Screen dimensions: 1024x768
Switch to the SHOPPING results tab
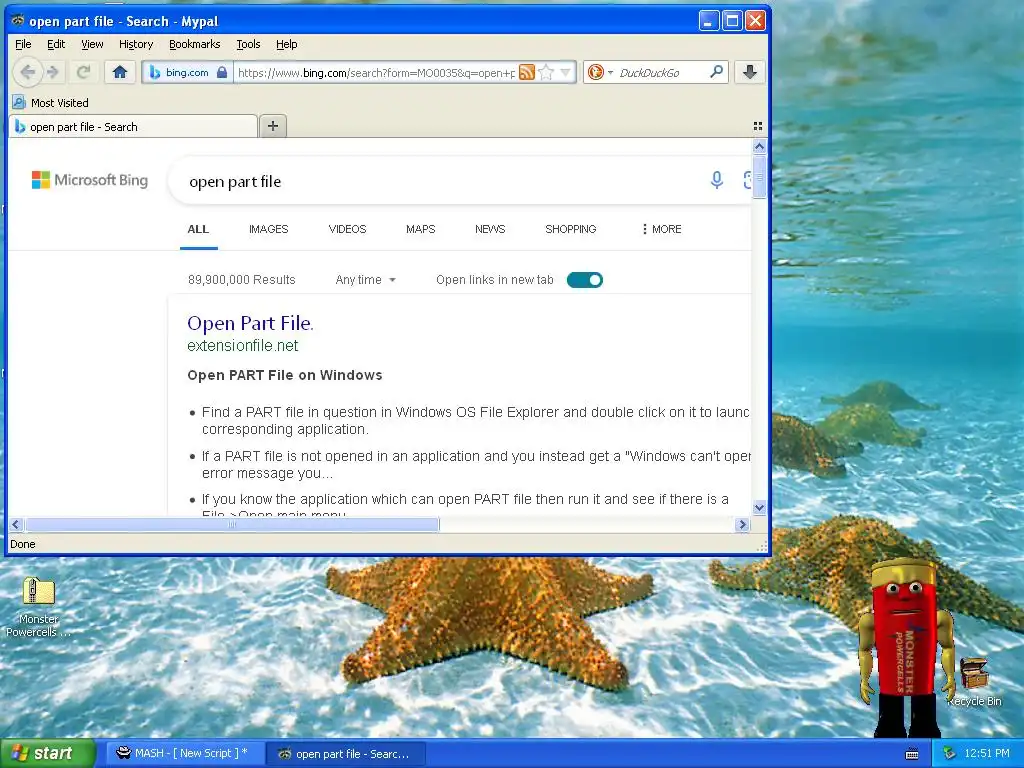pos(571,229)
